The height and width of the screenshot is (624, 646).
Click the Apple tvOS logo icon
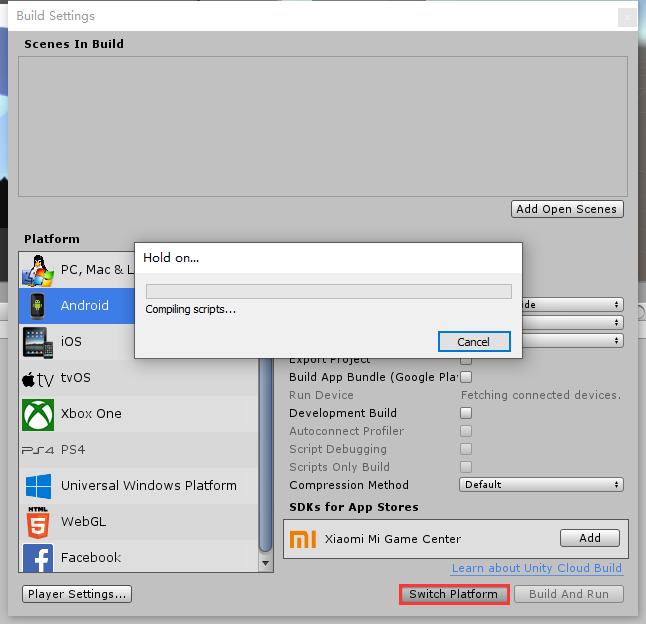(x=38, y=379)
